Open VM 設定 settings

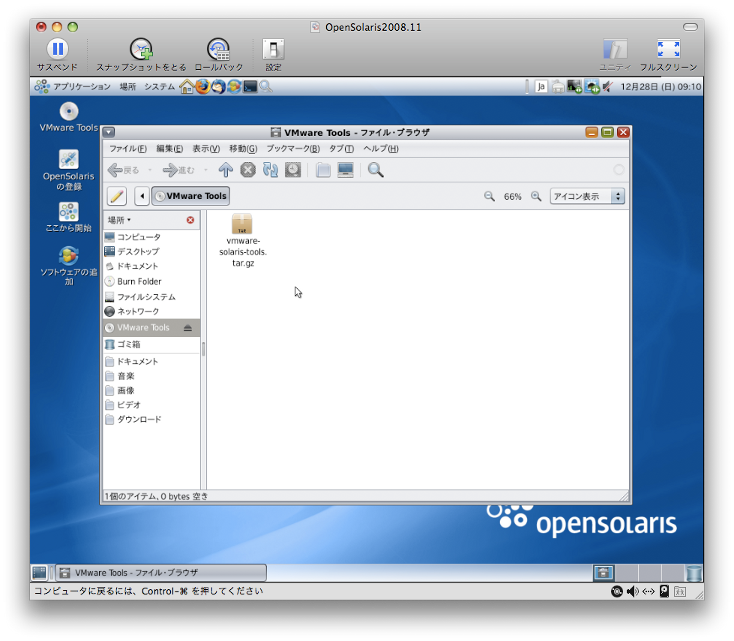tap(273, 55)
